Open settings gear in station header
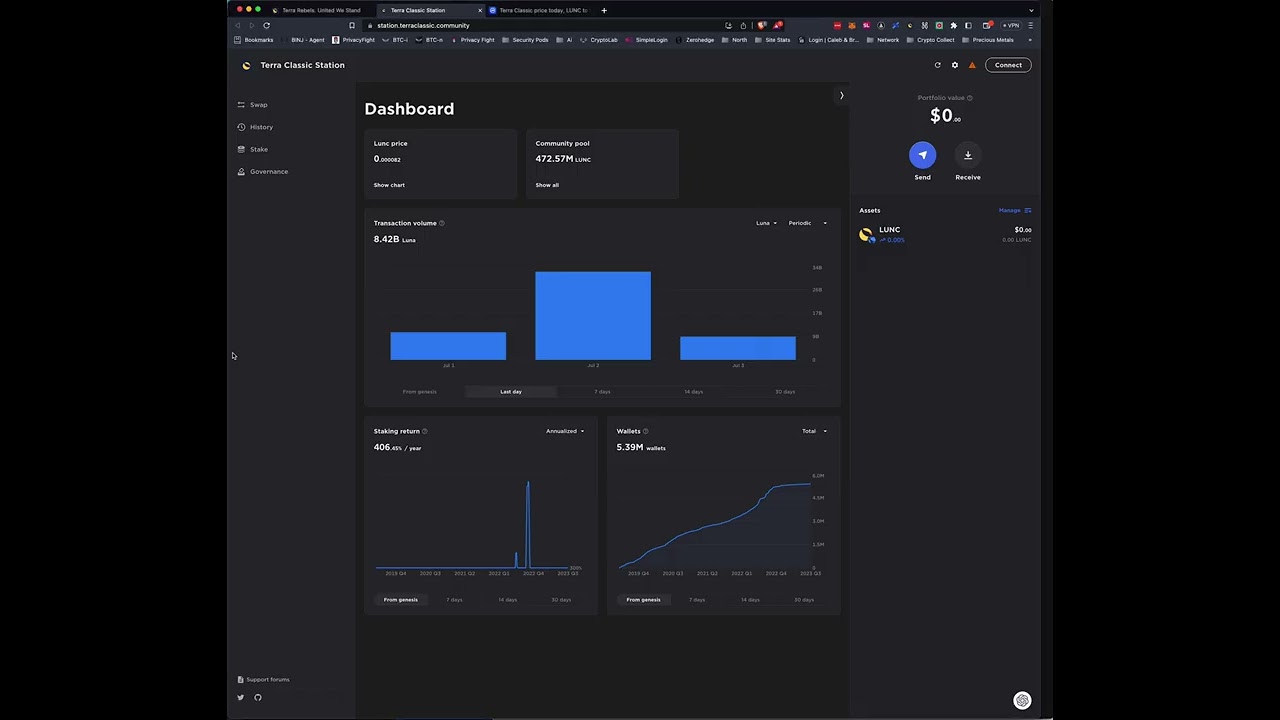Viewport: 1280px width, 720px height. [x=955, y=65]
